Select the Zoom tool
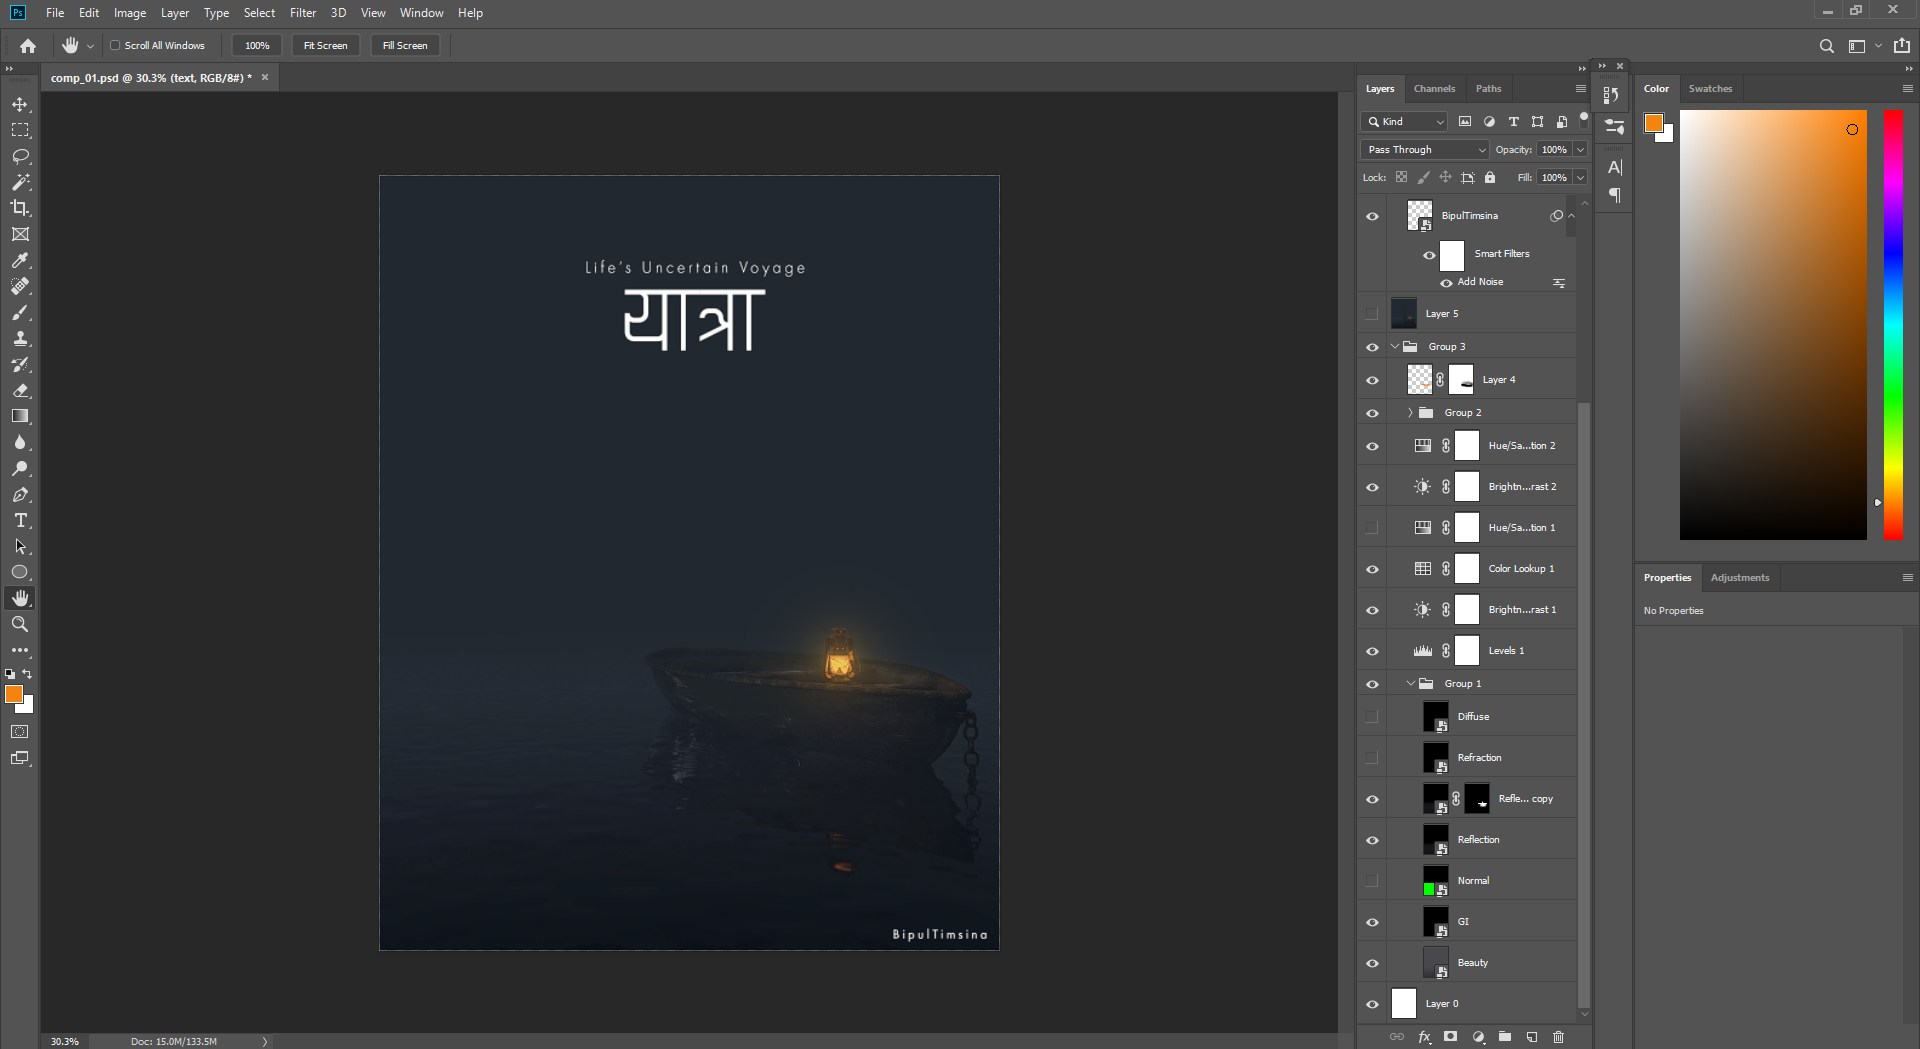Viewport: 1920px width, 1049px height. 20,624
